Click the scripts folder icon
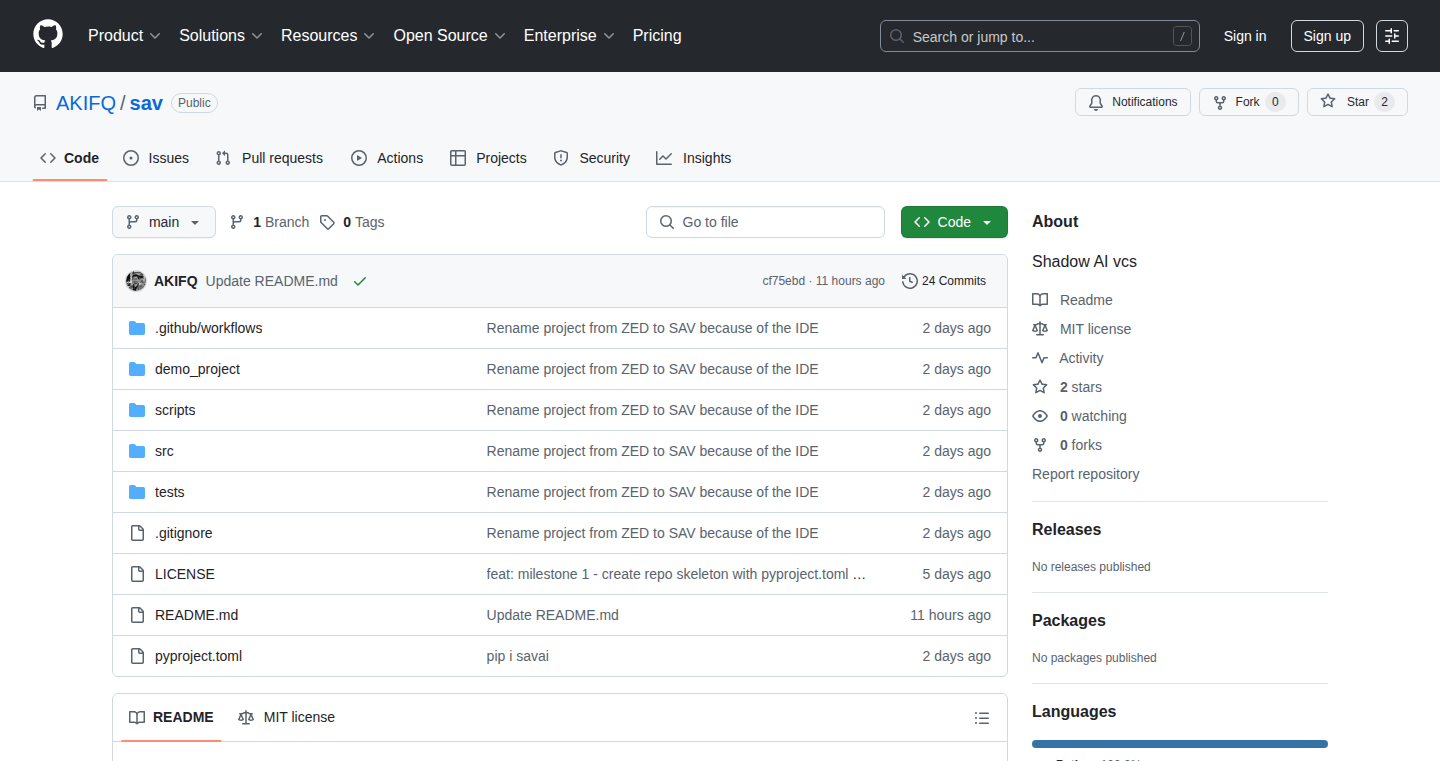The image size is (1440, 761). 137,410
